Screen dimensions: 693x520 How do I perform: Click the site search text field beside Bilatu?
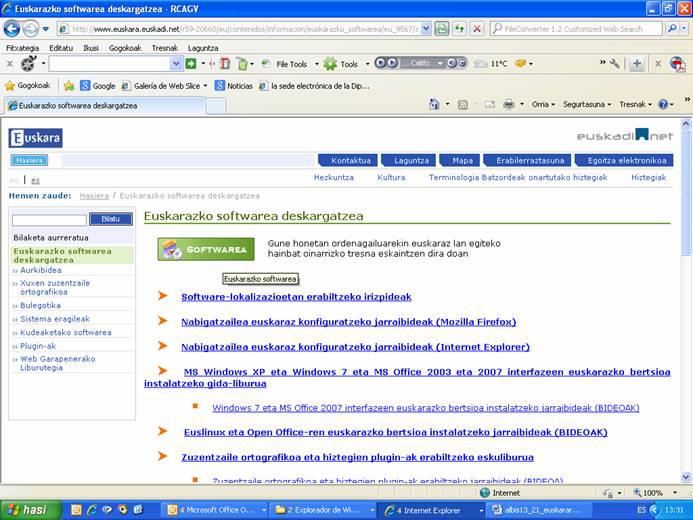coord(49,220)
